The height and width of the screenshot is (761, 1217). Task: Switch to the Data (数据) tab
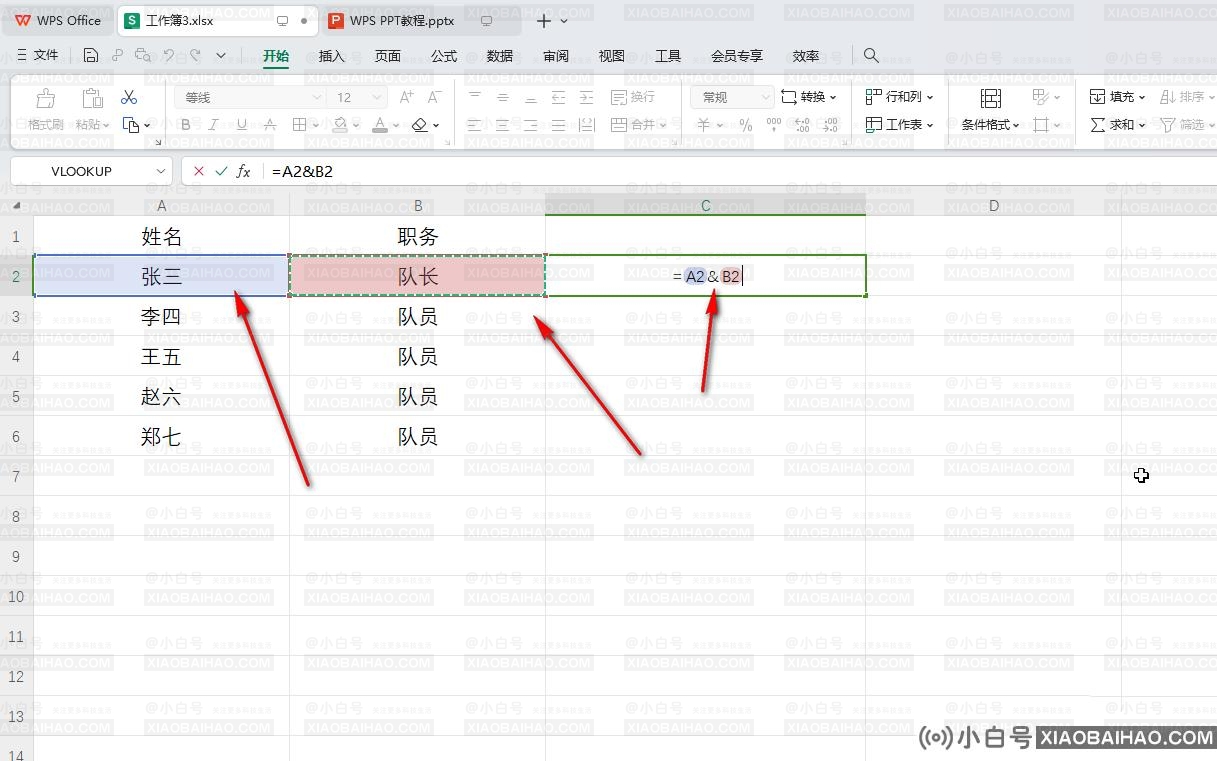[x=500, y=56]
